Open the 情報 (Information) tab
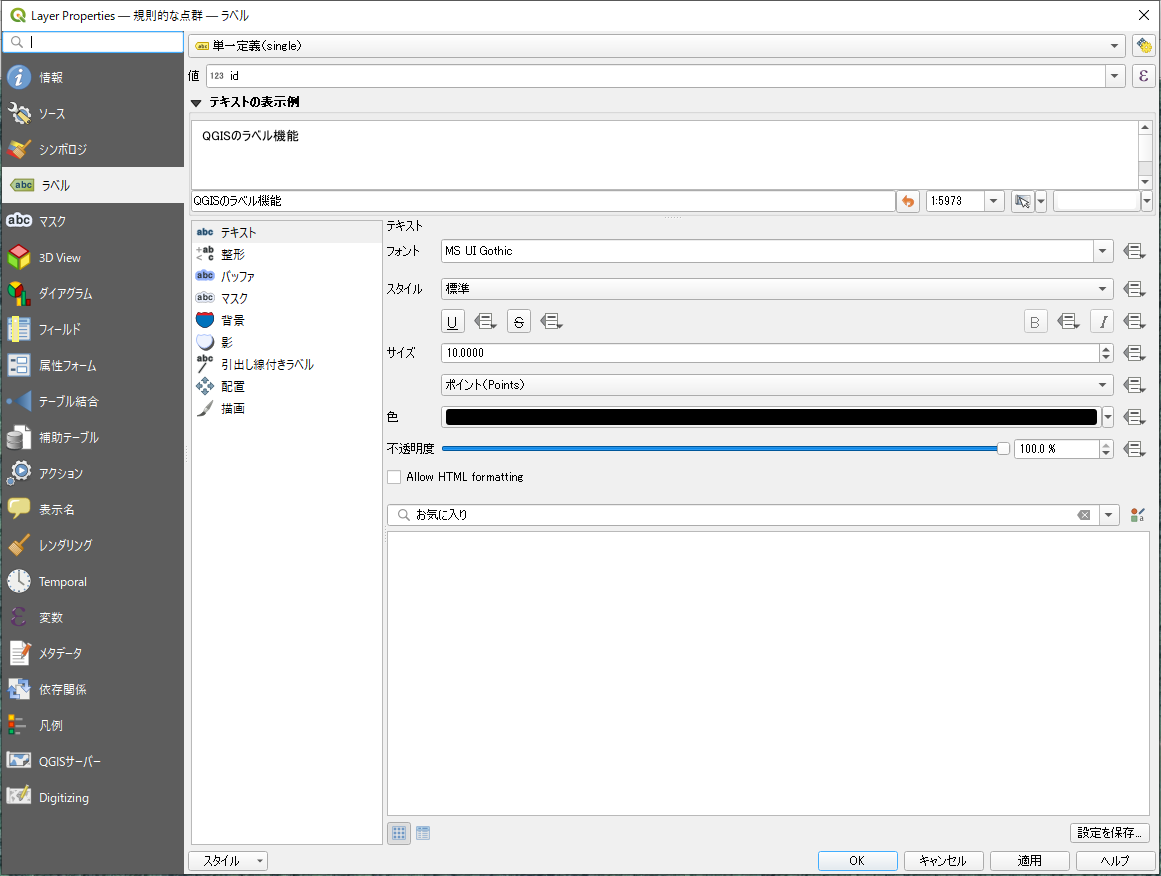Screen dimensions: 1161x876 coord(93,77)
